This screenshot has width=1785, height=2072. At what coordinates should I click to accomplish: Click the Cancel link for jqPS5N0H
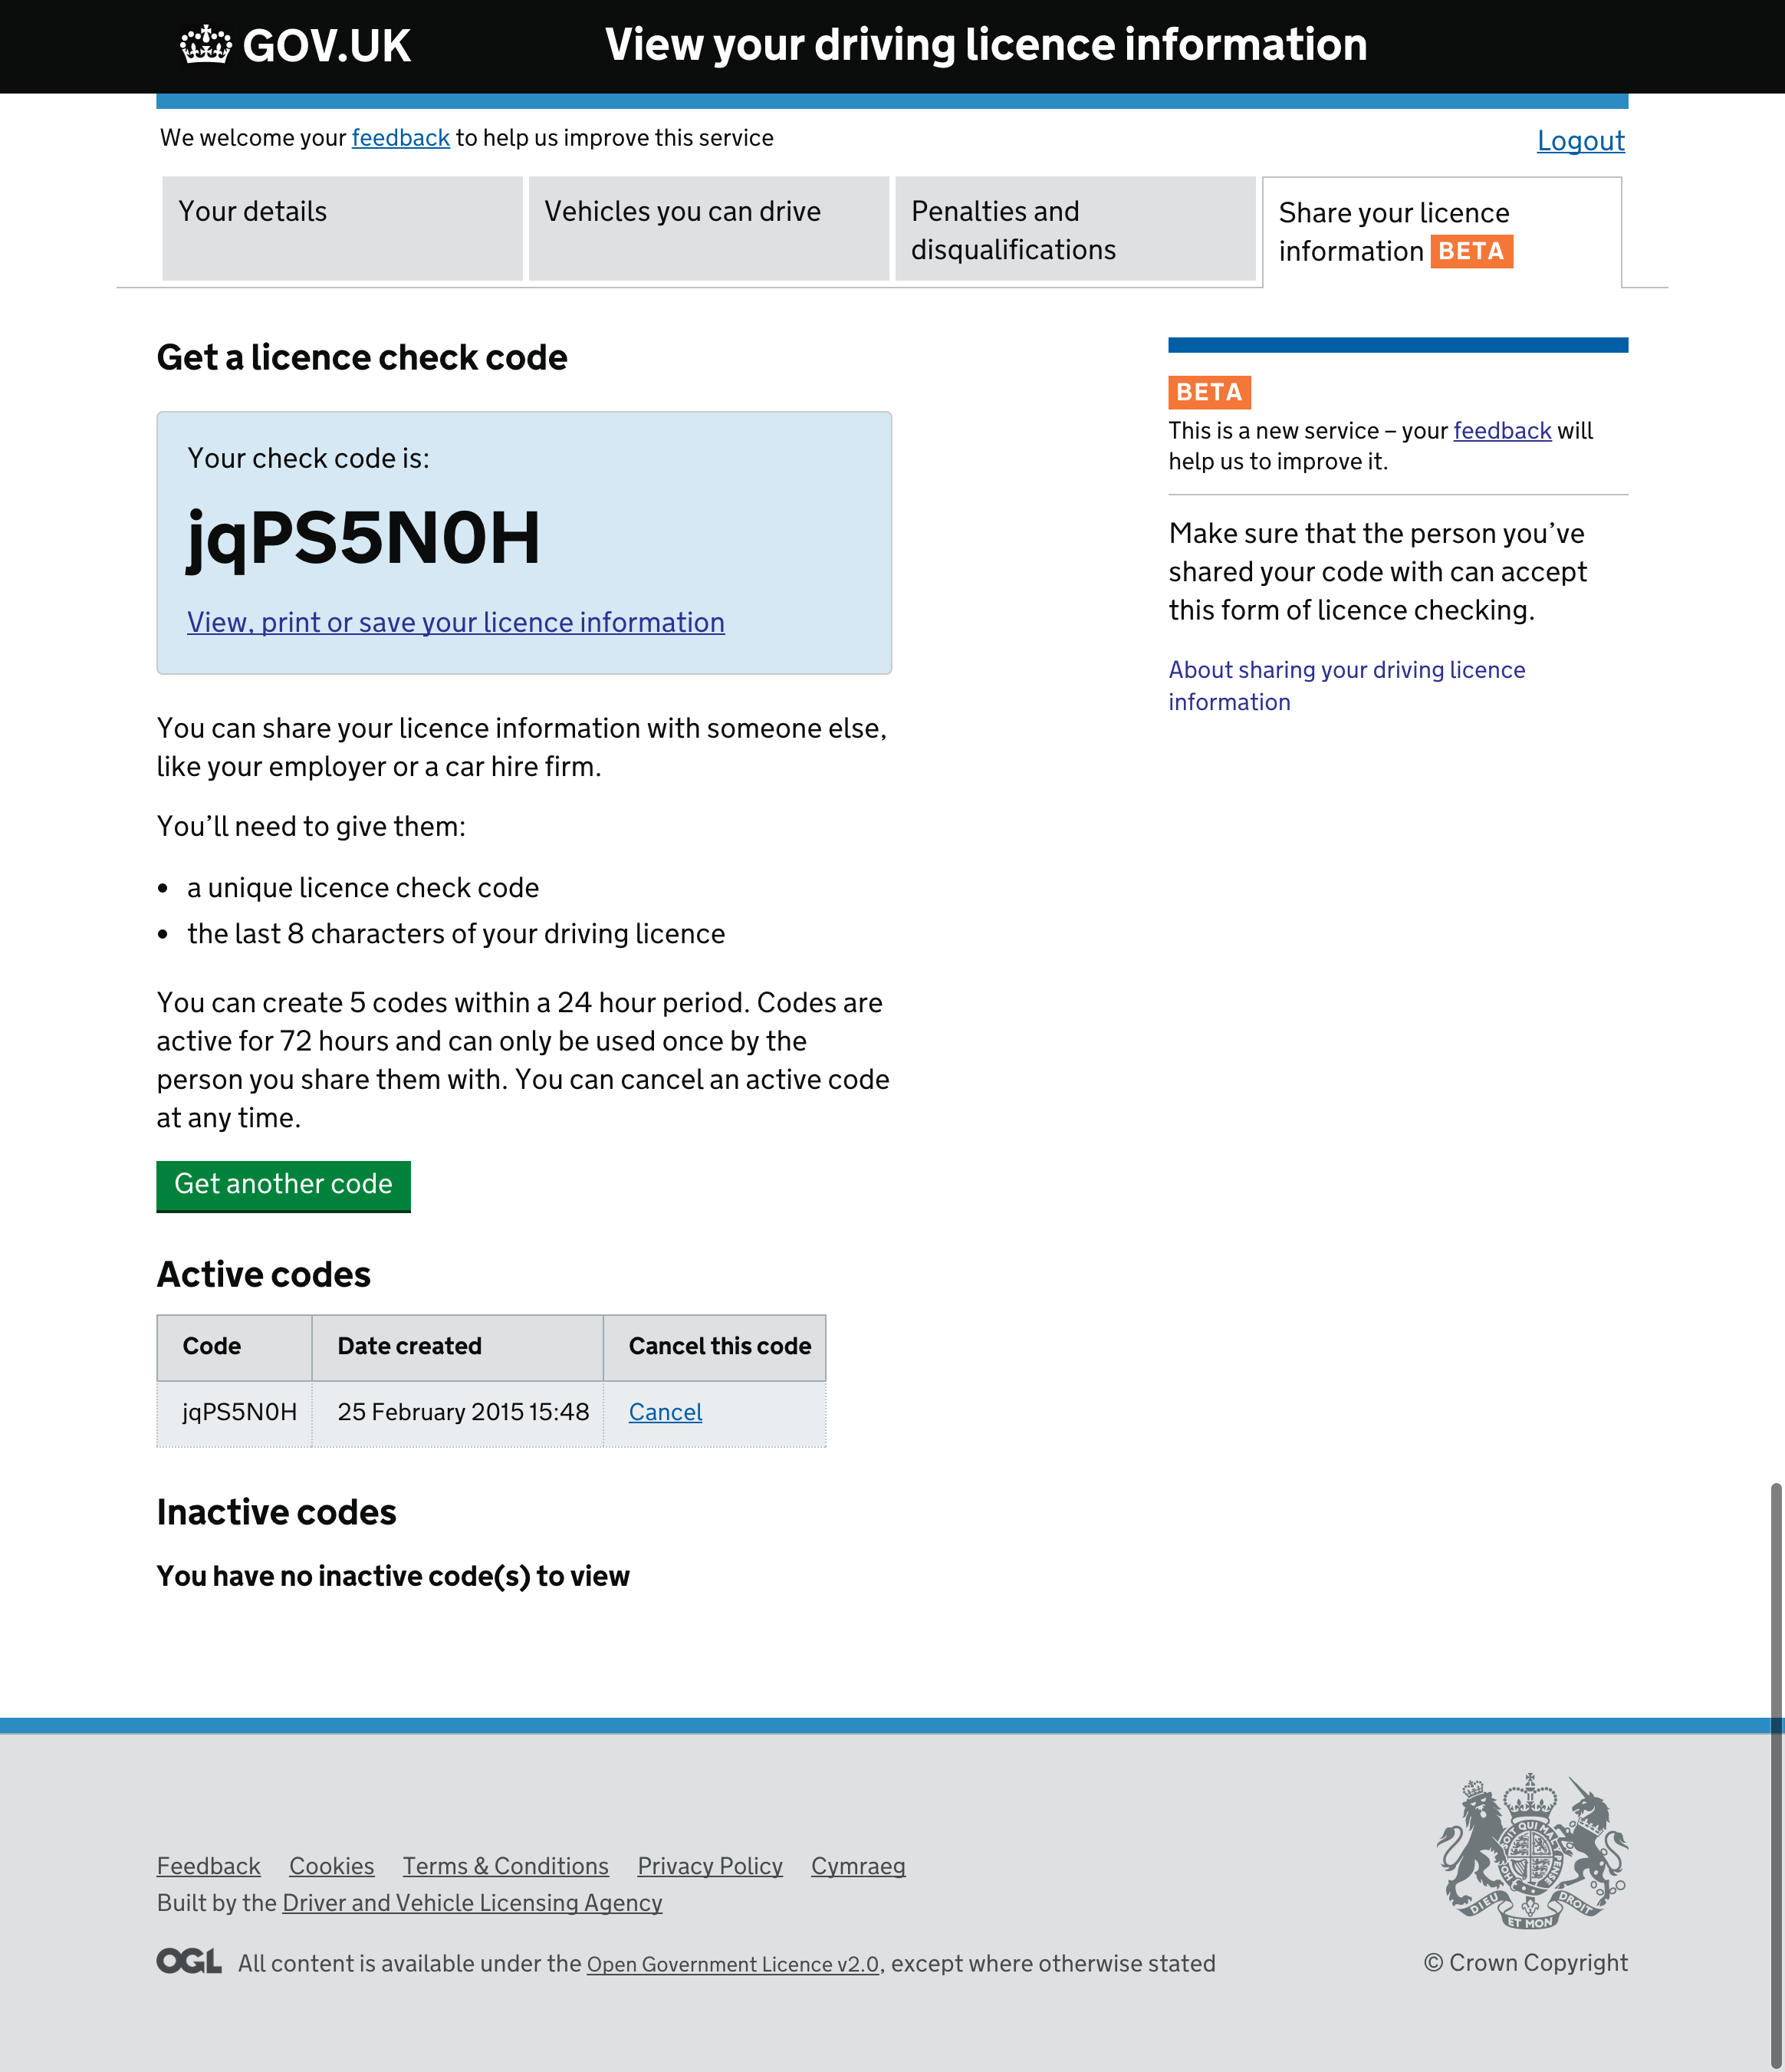pyautogui.click(x=664, y=1411)
